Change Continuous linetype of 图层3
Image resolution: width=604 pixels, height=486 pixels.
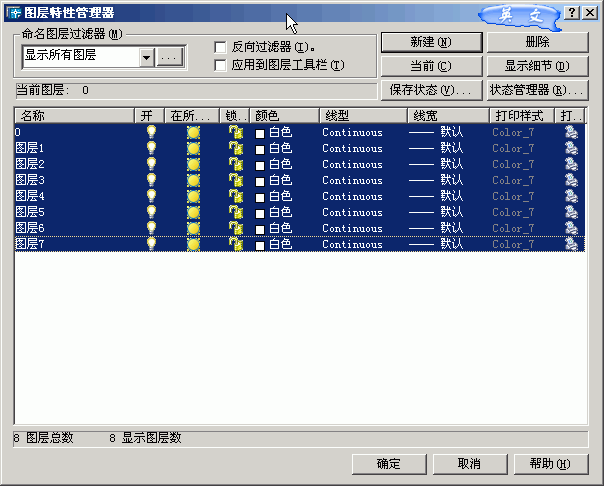pyautogui.click(x=352, y=181)
